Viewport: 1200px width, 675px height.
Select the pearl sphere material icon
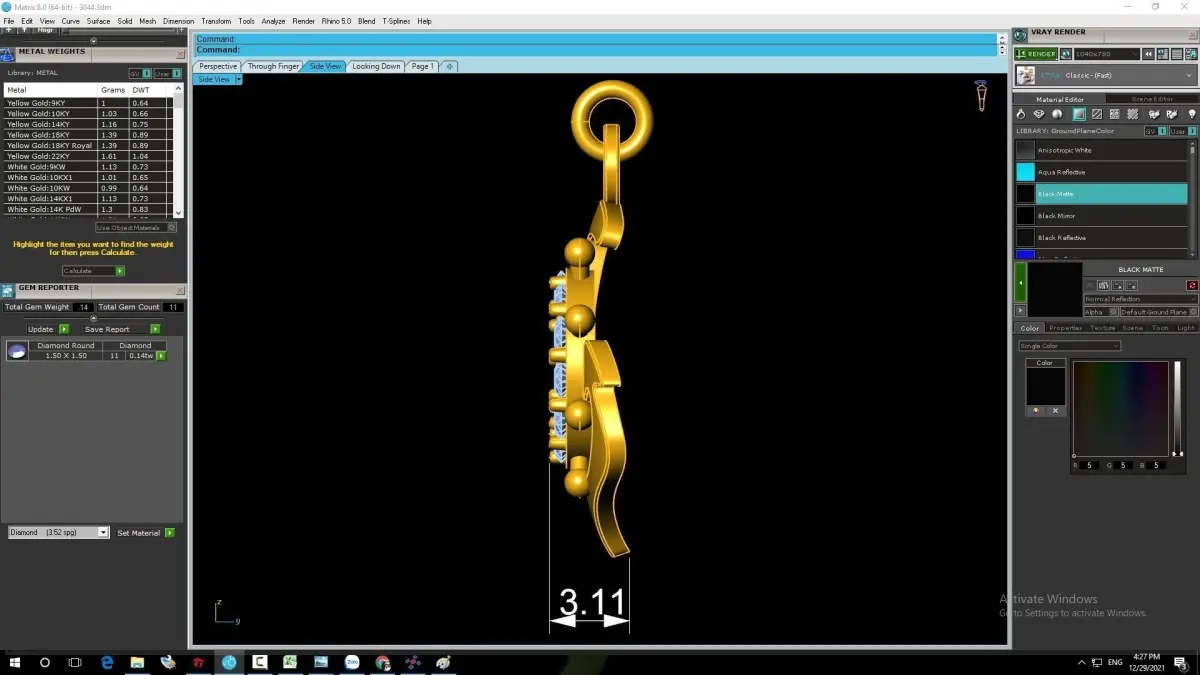1057,114
